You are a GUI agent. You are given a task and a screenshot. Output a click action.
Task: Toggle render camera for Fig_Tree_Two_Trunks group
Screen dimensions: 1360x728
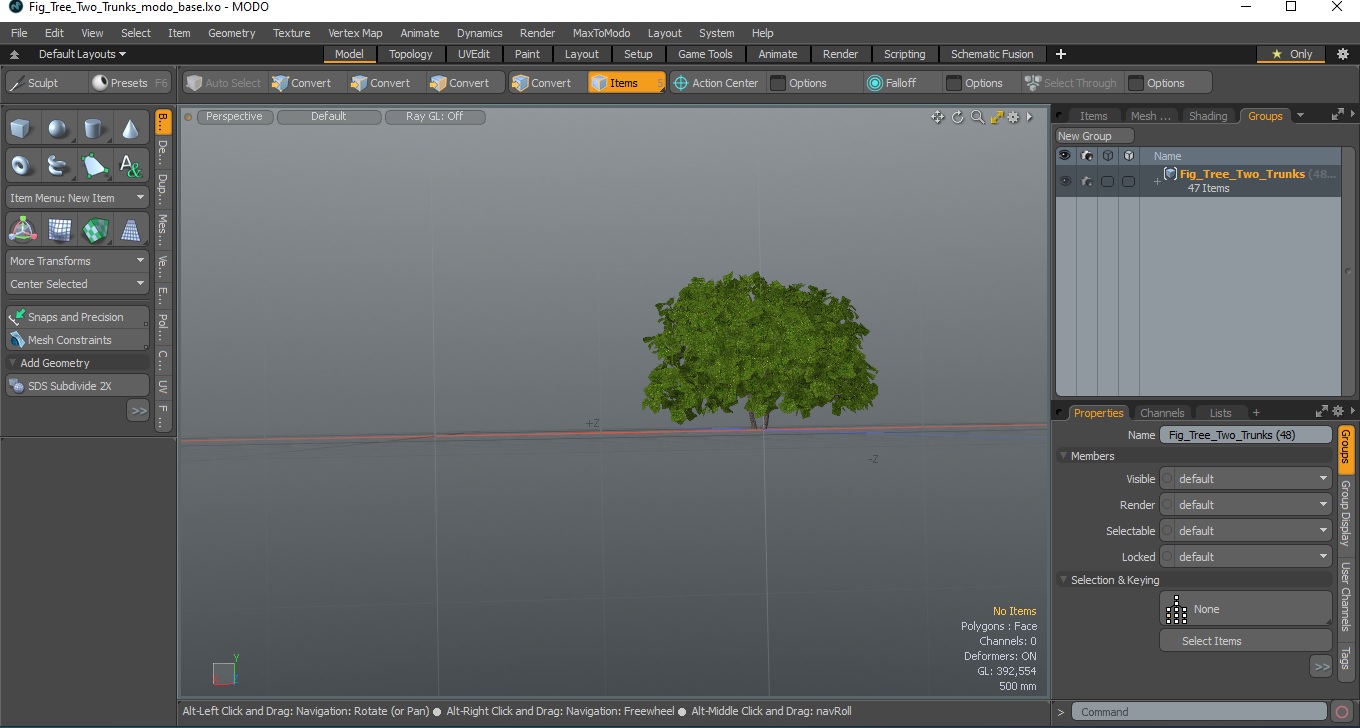point(1086,181)
